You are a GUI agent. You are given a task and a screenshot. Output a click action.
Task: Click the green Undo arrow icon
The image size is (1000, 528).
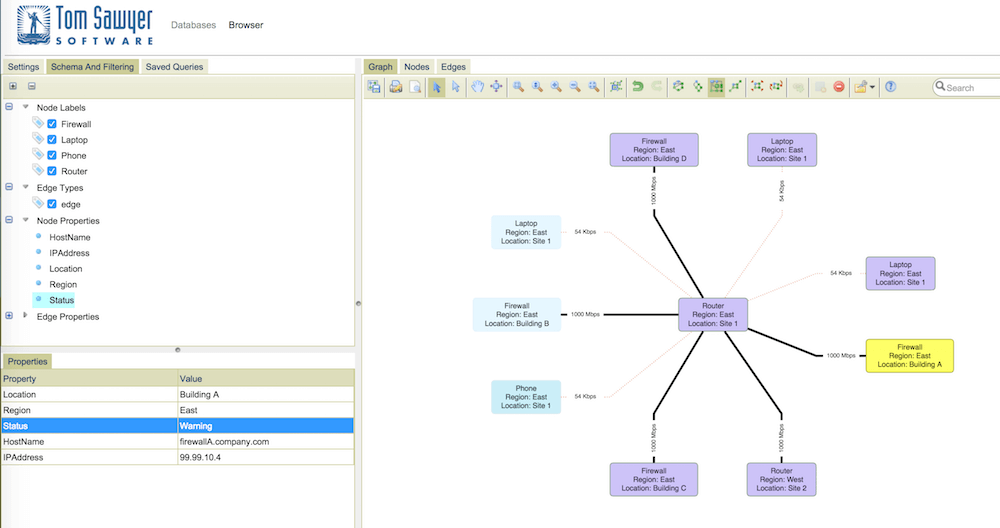[637, 87]
